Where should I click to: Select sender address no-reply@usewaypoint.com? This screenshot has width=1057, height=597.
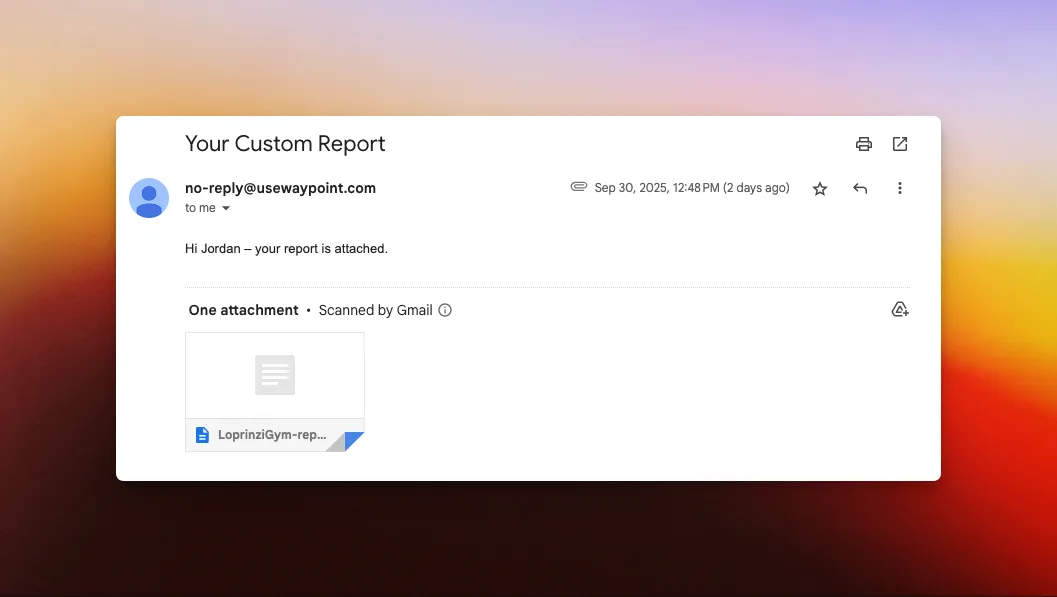pyautogui.click(x=280, y=188)
